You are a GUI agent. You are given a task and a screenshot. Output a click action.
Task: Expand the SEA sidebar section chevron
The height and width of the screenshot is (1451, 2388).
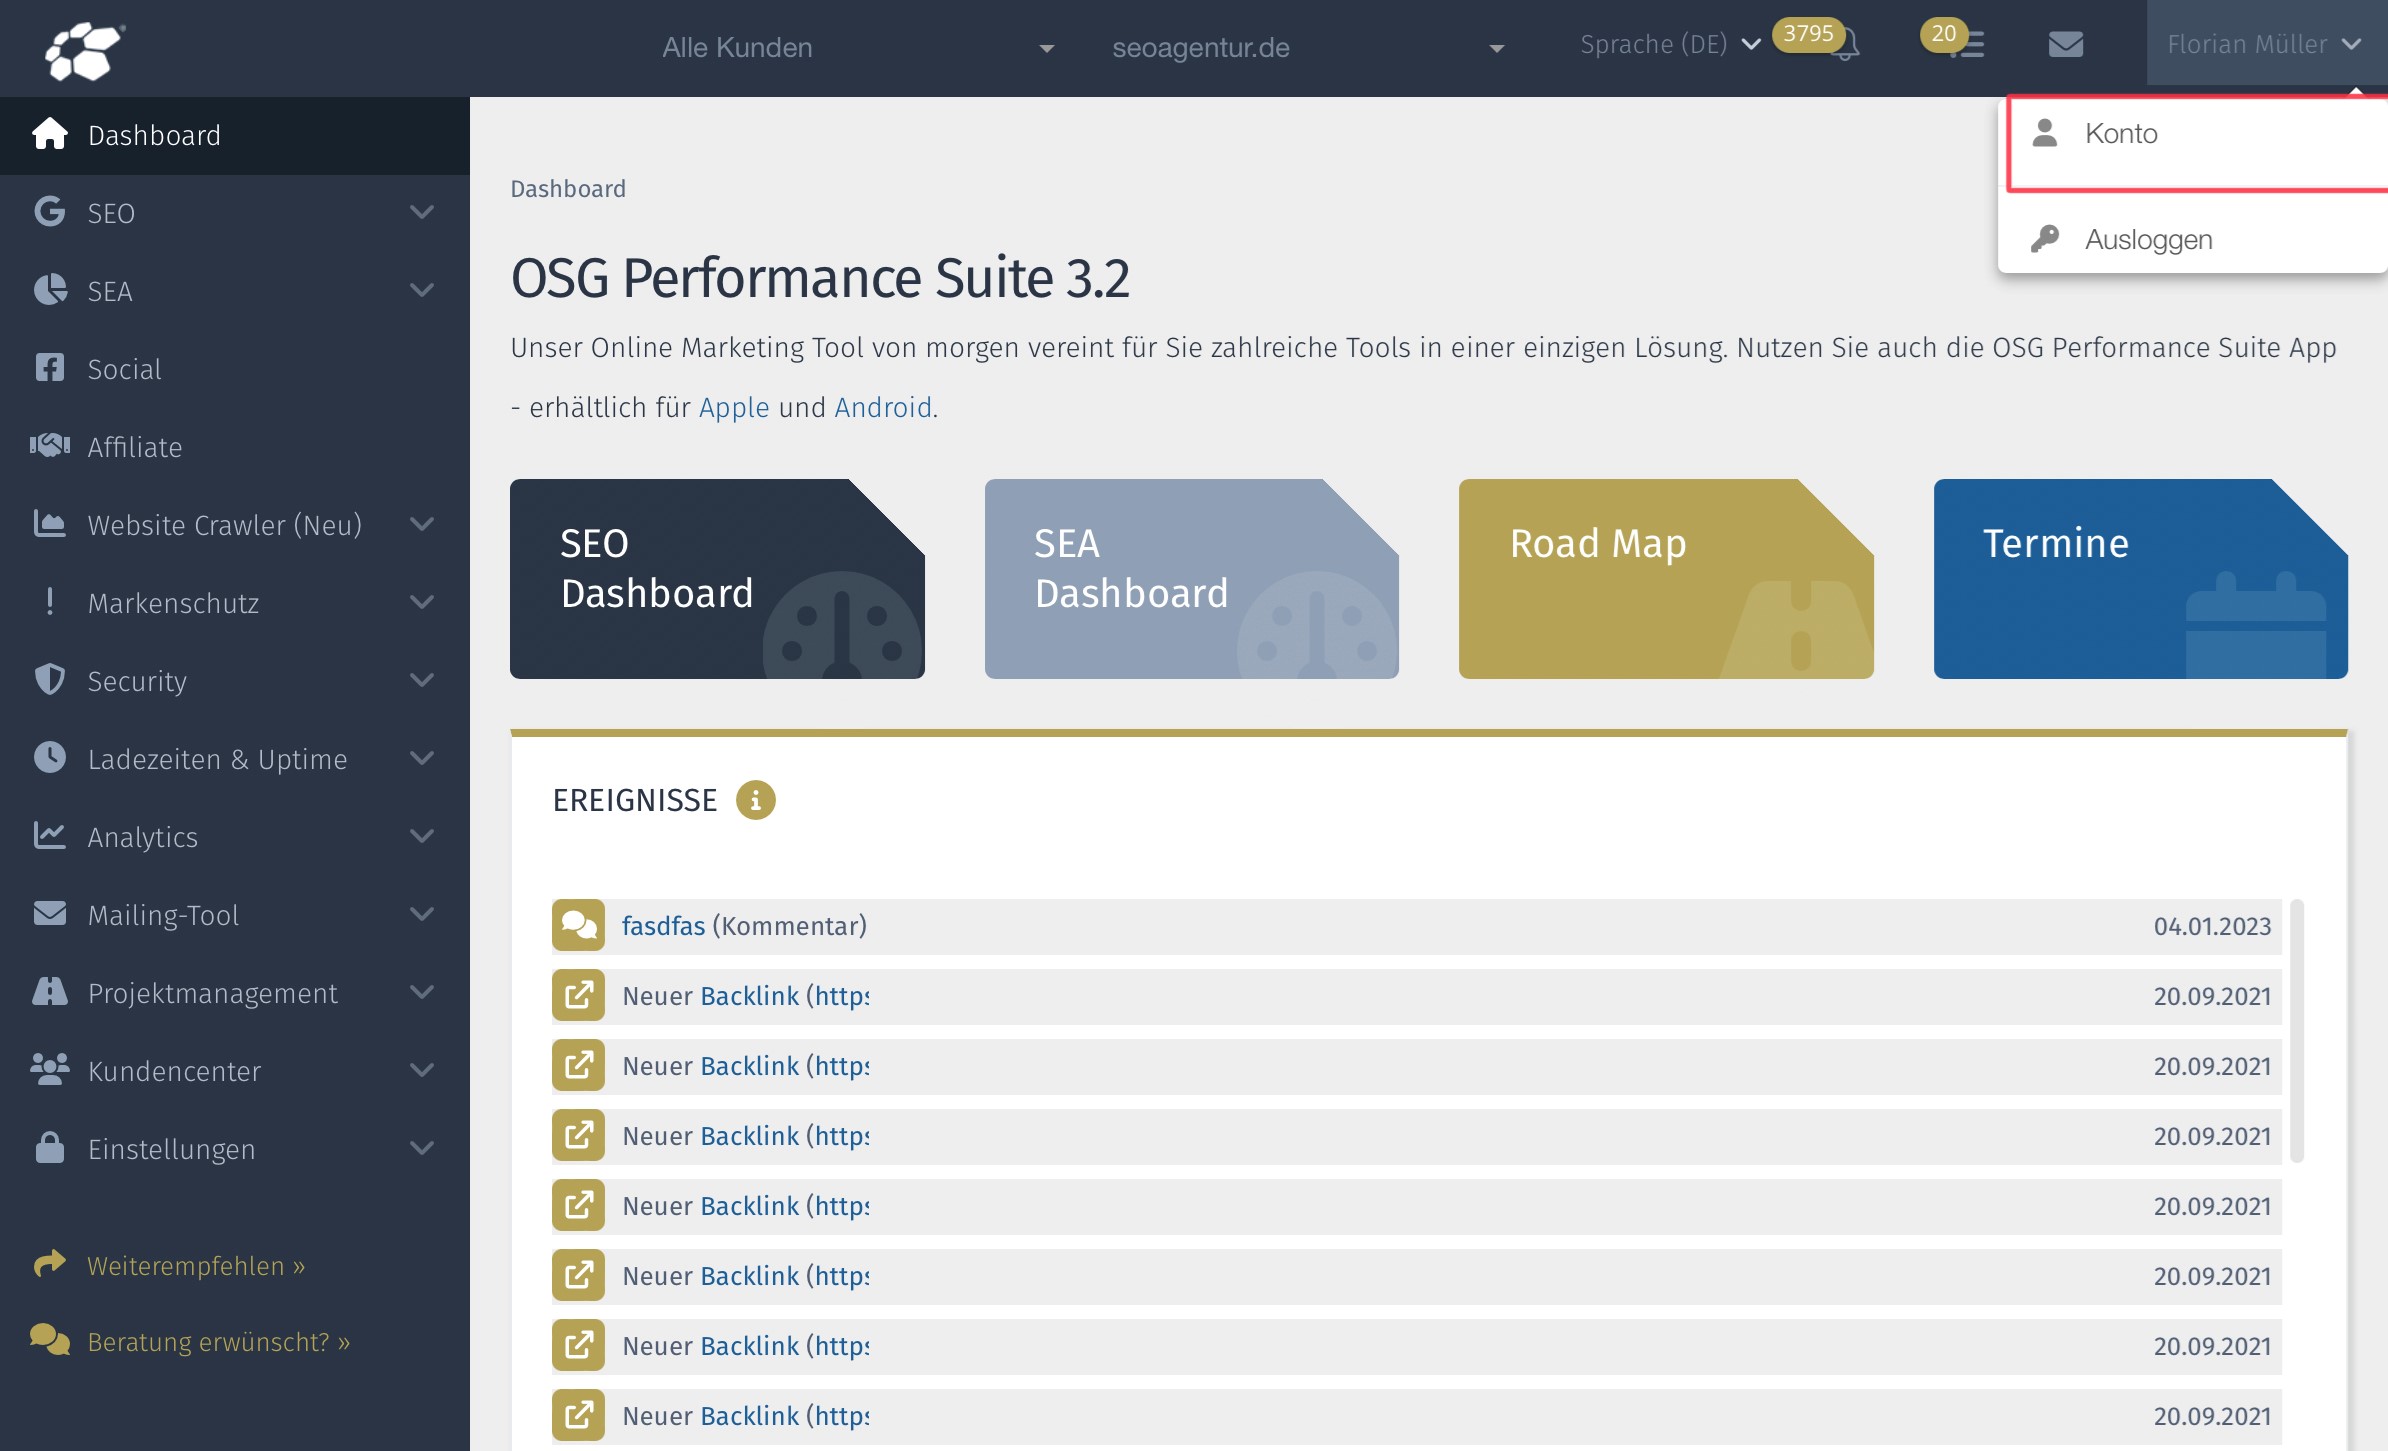423,290
